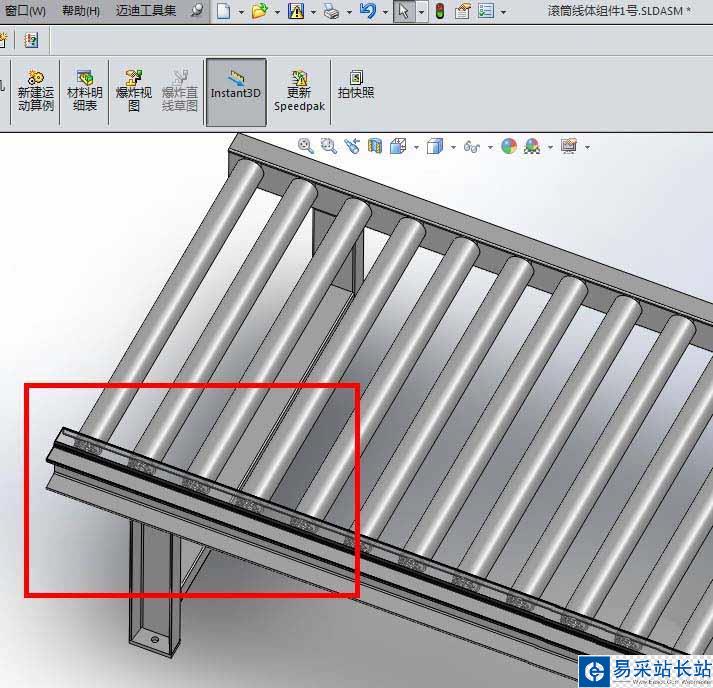The width and height of the screenshot is (713, 688).
Task: Click the Open folder icon
Action: [259, 11]
